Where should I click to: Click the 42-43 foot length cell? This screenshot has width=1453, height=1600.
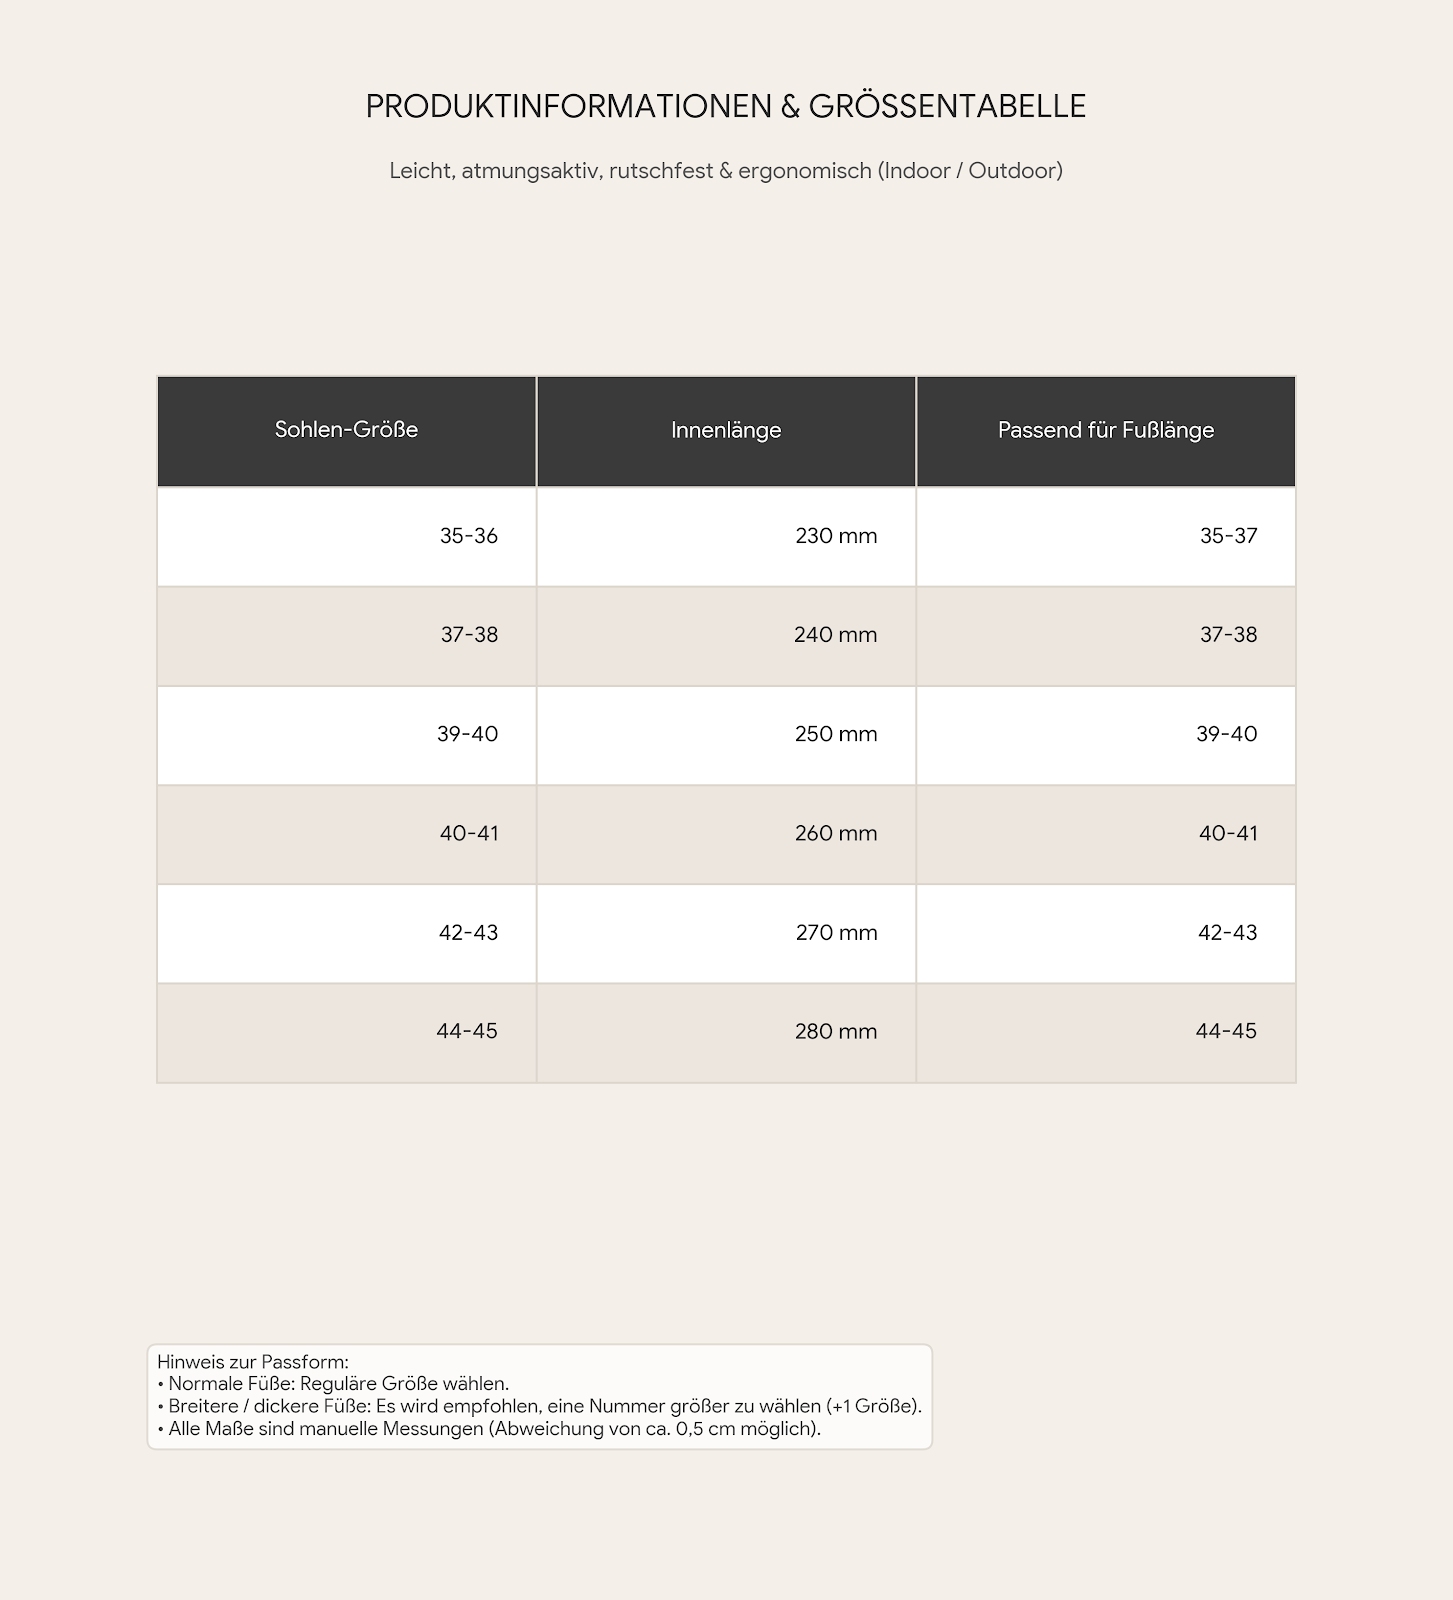pos(1106,932)
